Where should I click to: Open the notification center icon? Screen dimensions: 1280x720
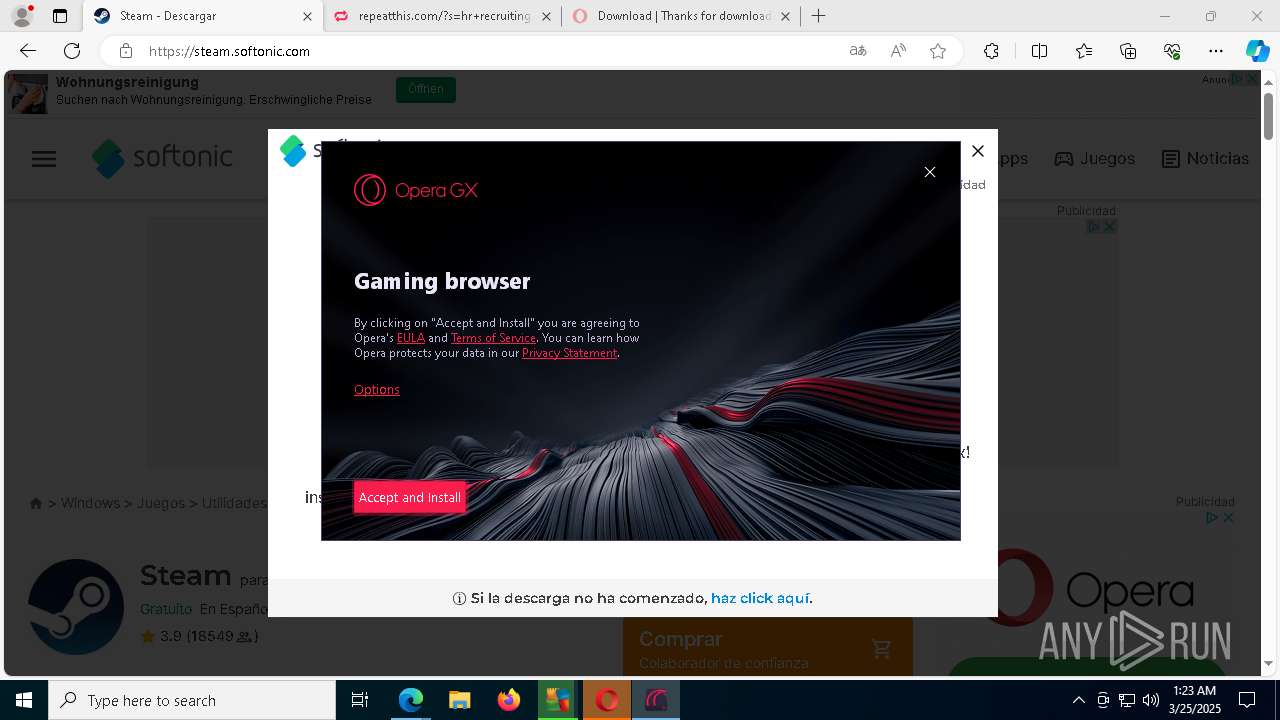click(x=1247, y=700)
